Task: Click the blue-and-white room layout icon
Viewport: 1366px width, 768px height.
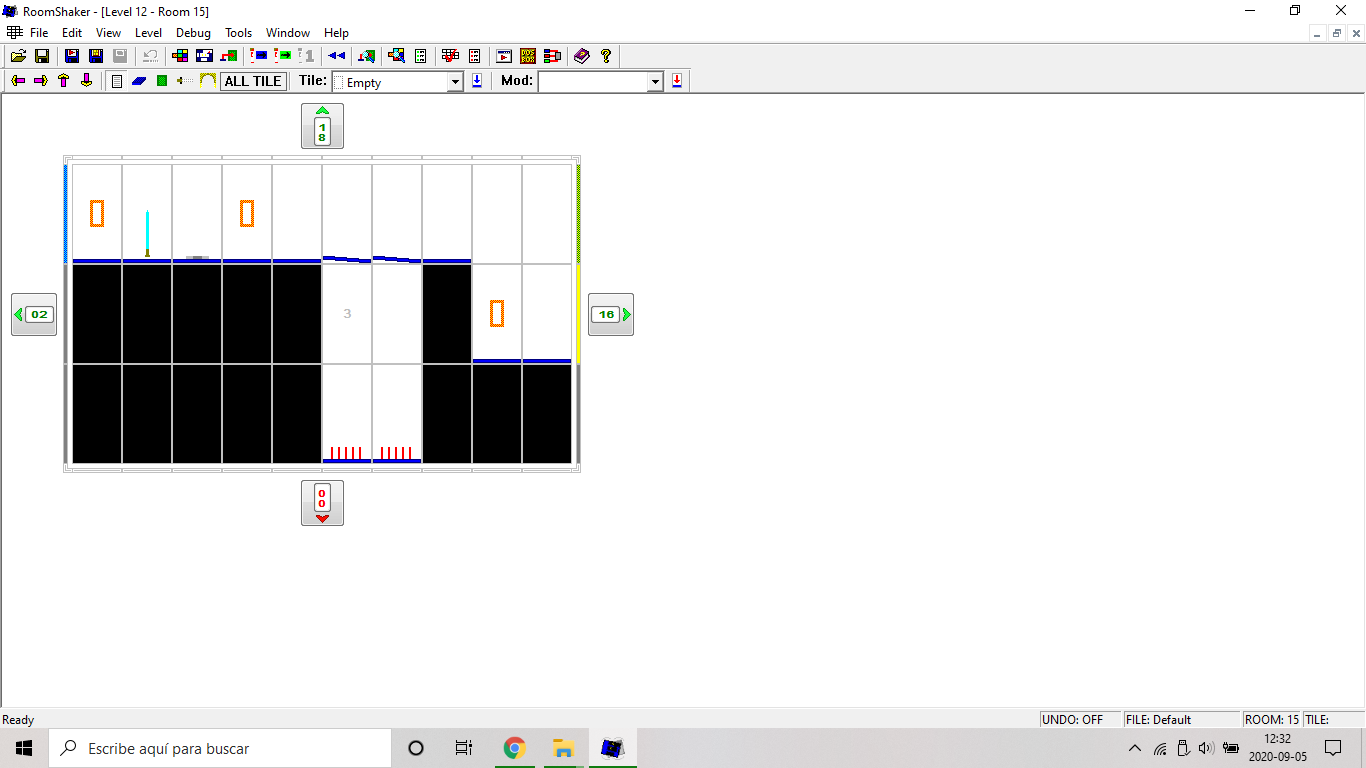Action: (x=204, y=56)
